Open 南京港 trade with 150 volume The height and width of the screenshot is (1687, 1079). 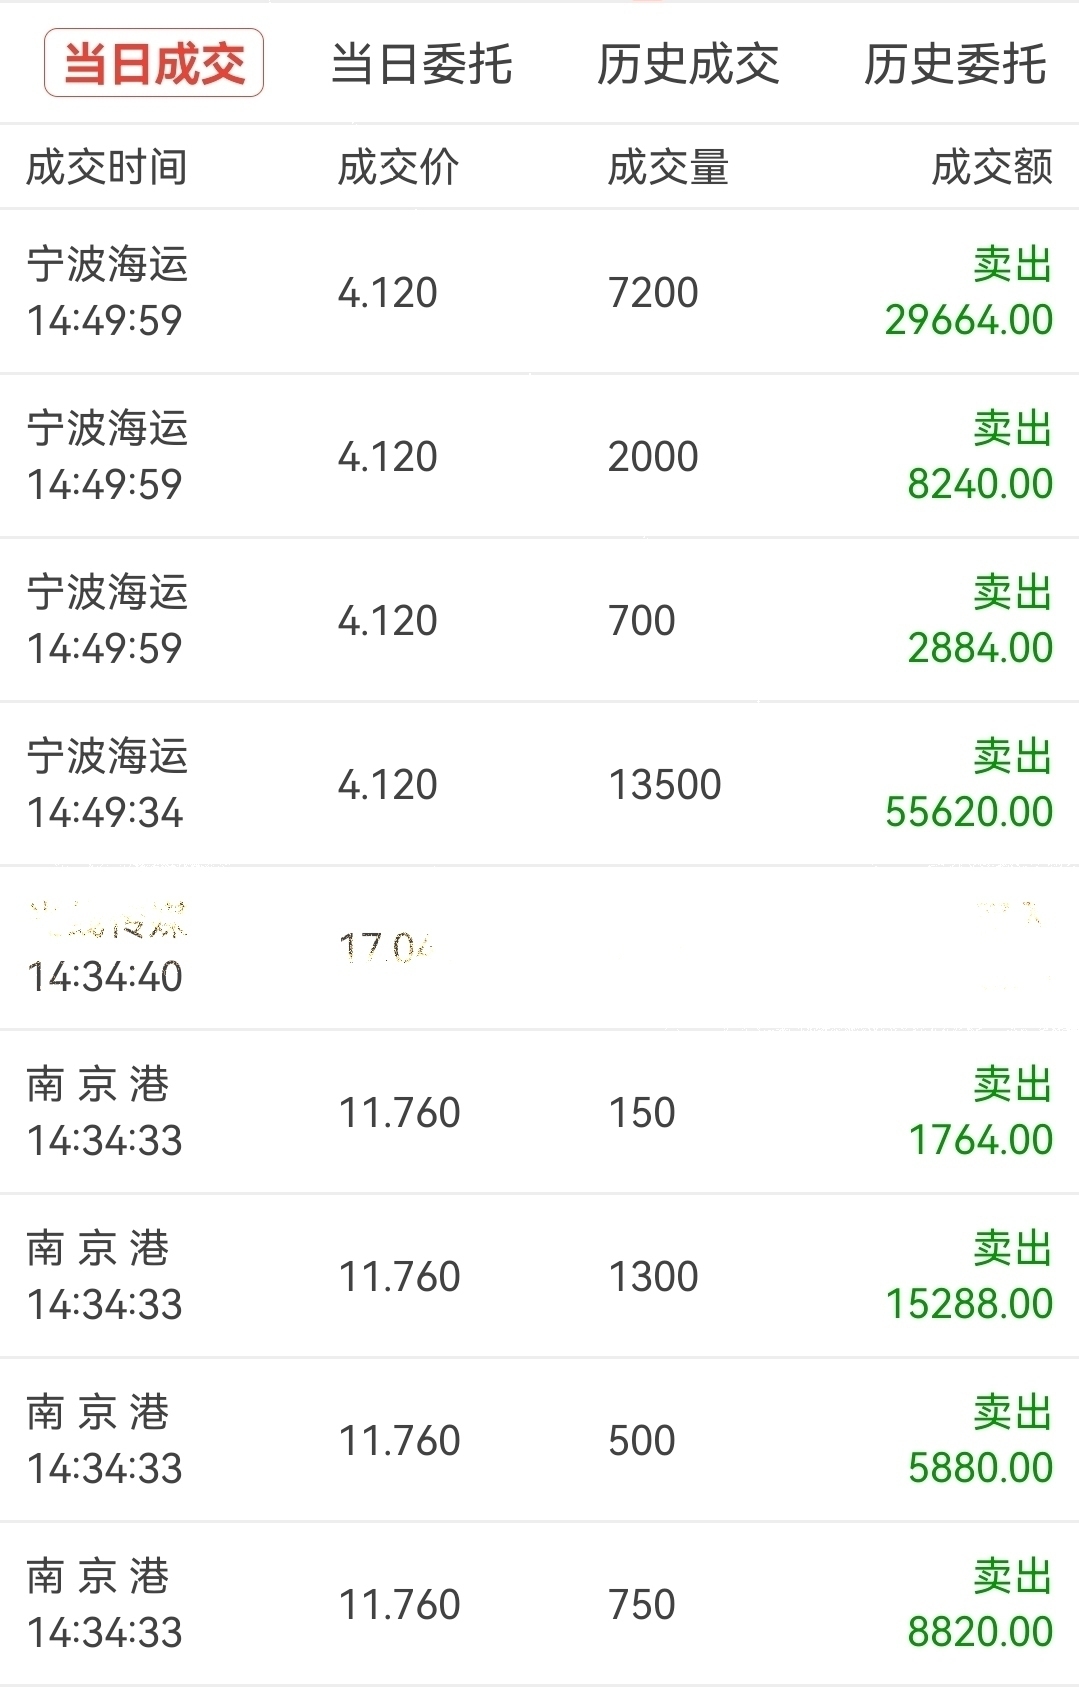coord(539,1112)
